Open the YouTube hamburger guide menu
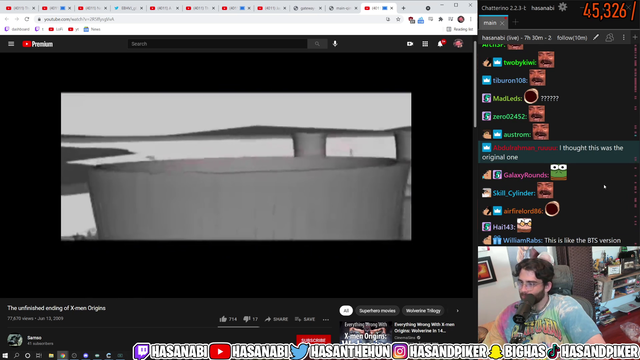 point(11,44)
